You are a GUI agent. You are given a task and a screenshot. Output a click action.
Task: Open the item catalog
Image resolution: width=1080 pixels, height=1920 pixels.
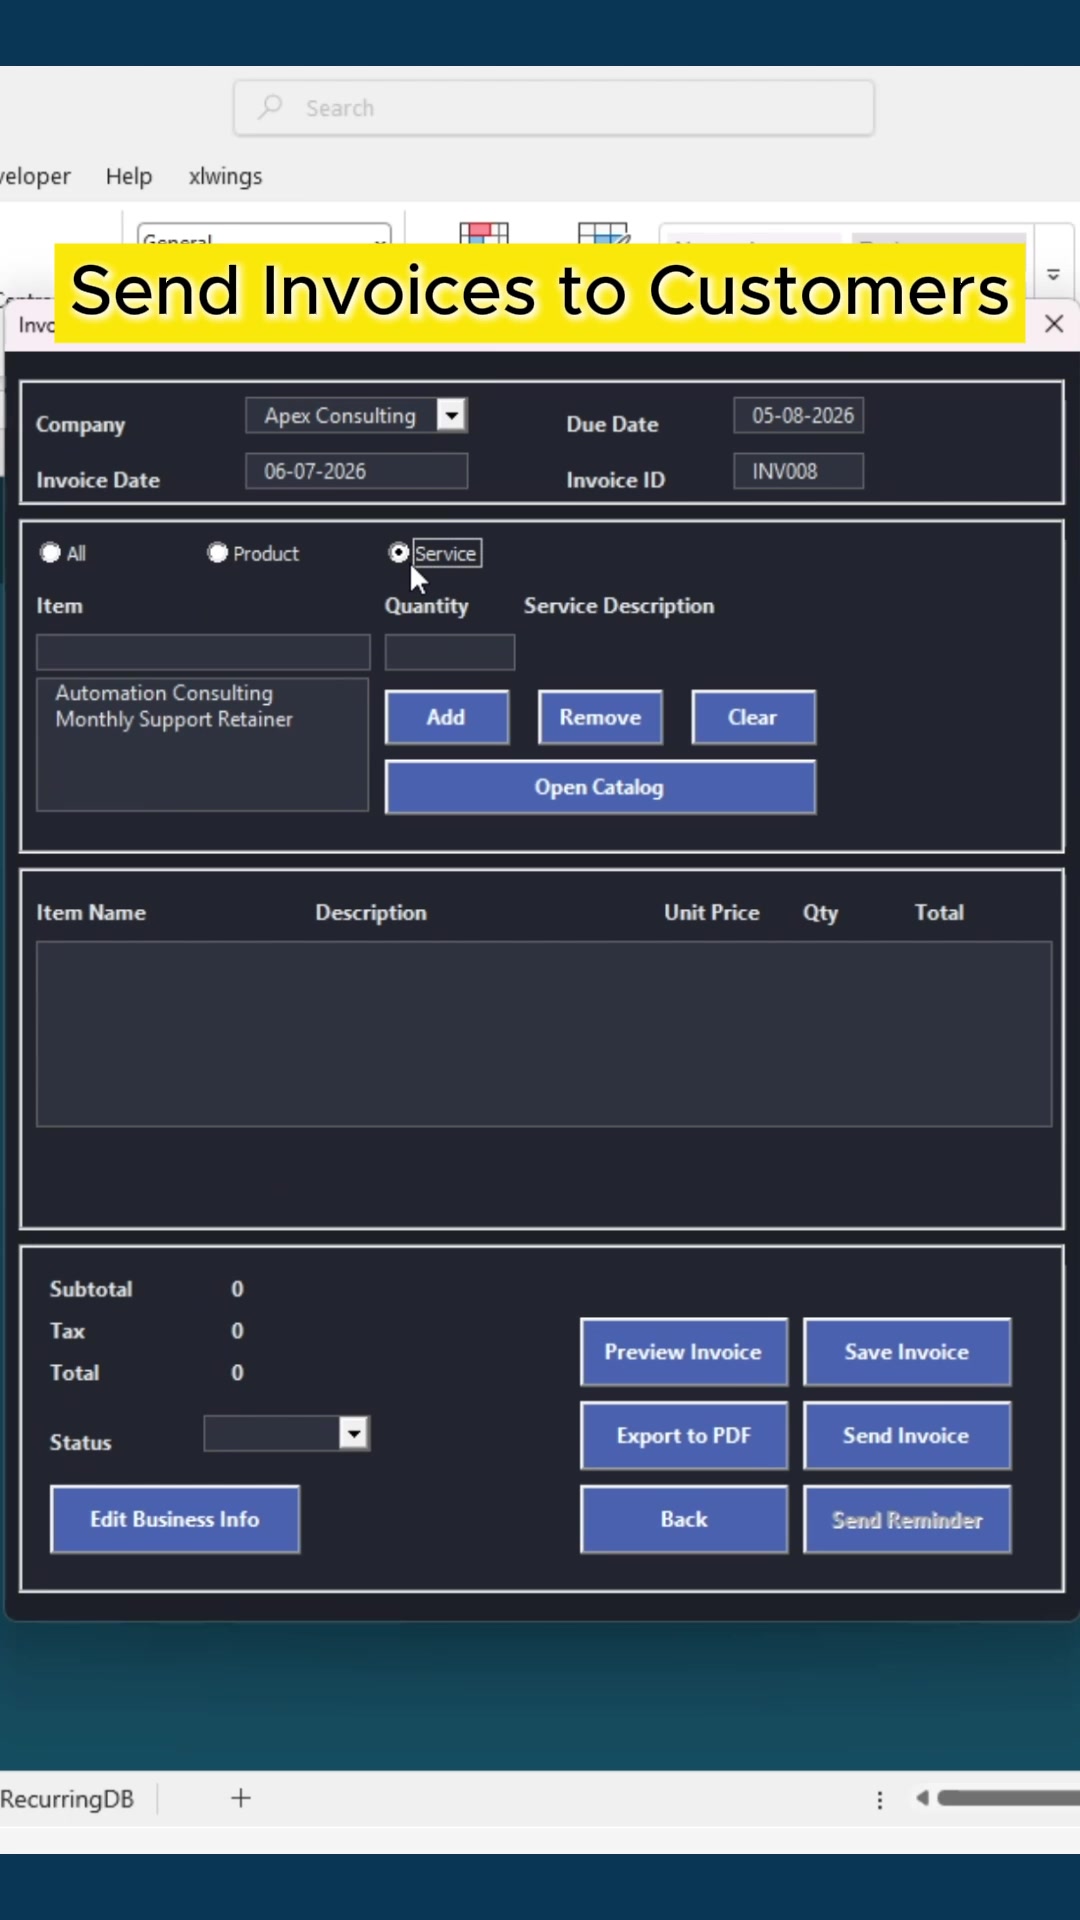coord(600,787)
